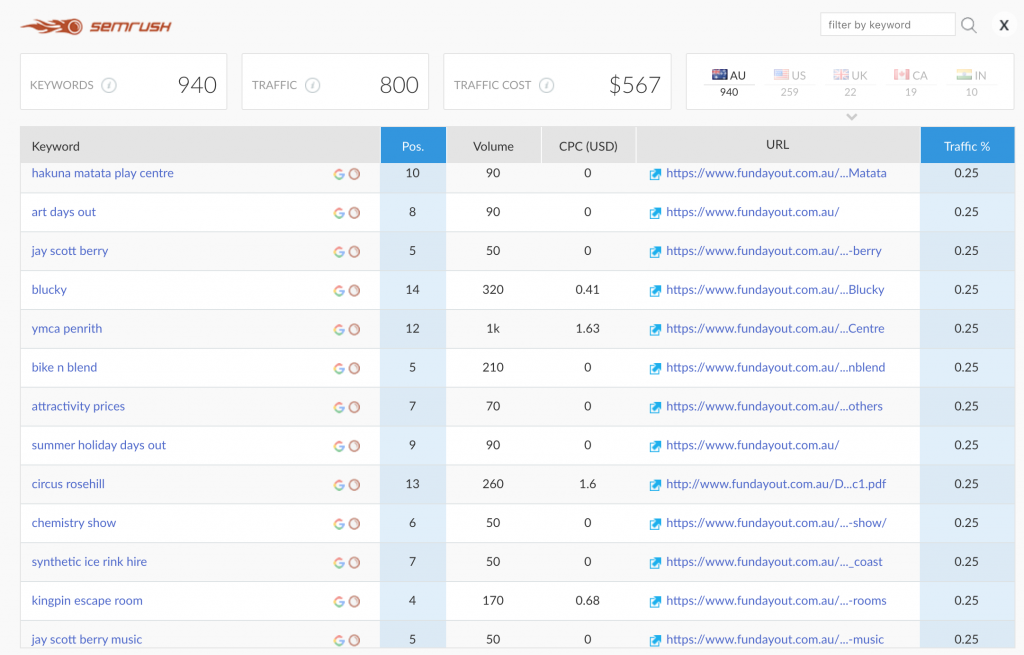Sort by the Traffic % column header
The height and width of the screenshot is (655, 1024).
[967, 145]
